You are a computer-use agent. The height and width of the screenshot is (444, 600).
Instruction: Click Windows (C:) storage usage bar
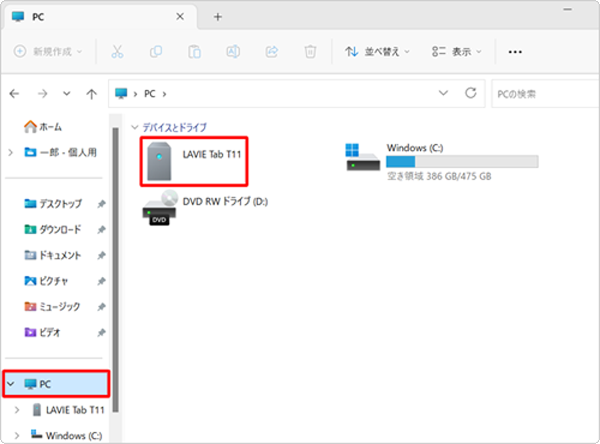pyautogui.click(x=462, y=162)
